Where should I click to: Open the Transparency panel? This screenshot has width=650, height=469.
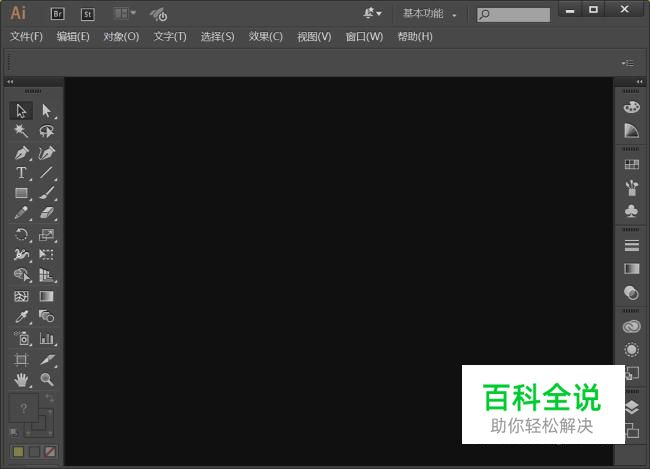(631, 292)
